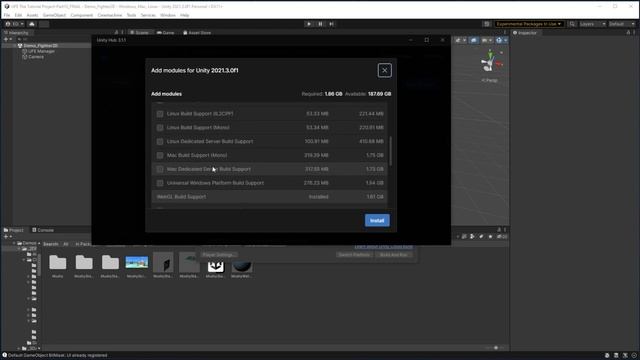Click the modules list scrollbar

pos(391,151)
